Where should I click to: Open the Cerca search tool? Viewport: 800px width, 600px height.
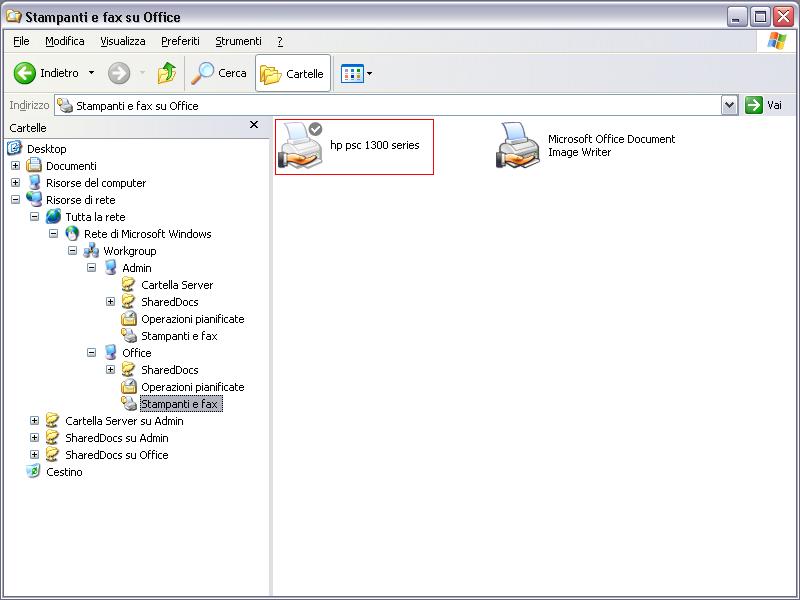pyautogui.click(x=219, y=73)
